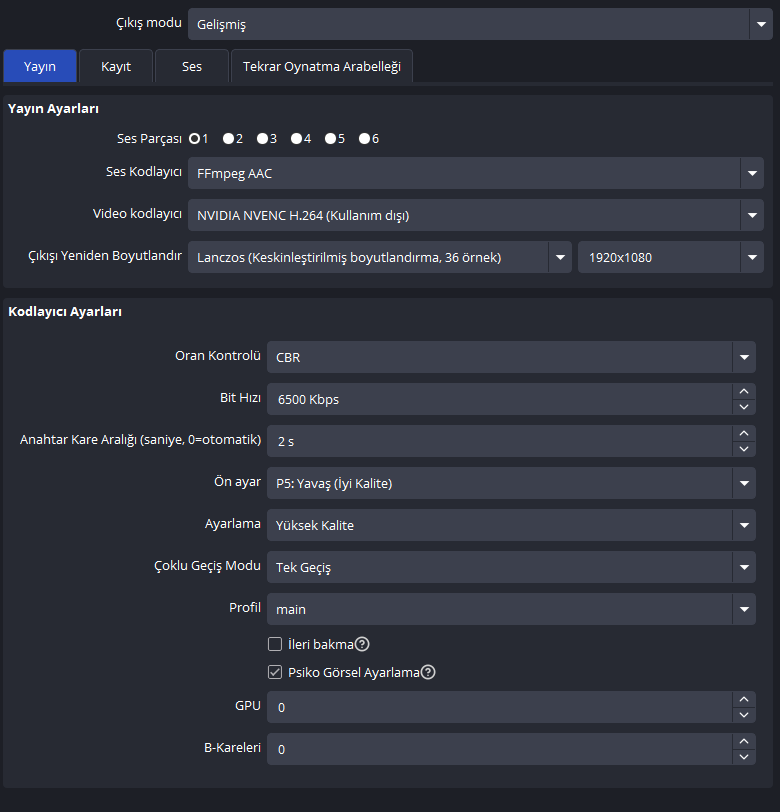Enable the İleri bakma checkbox
Viewport: 780px width, 812px height.
(x=275, y=645)
